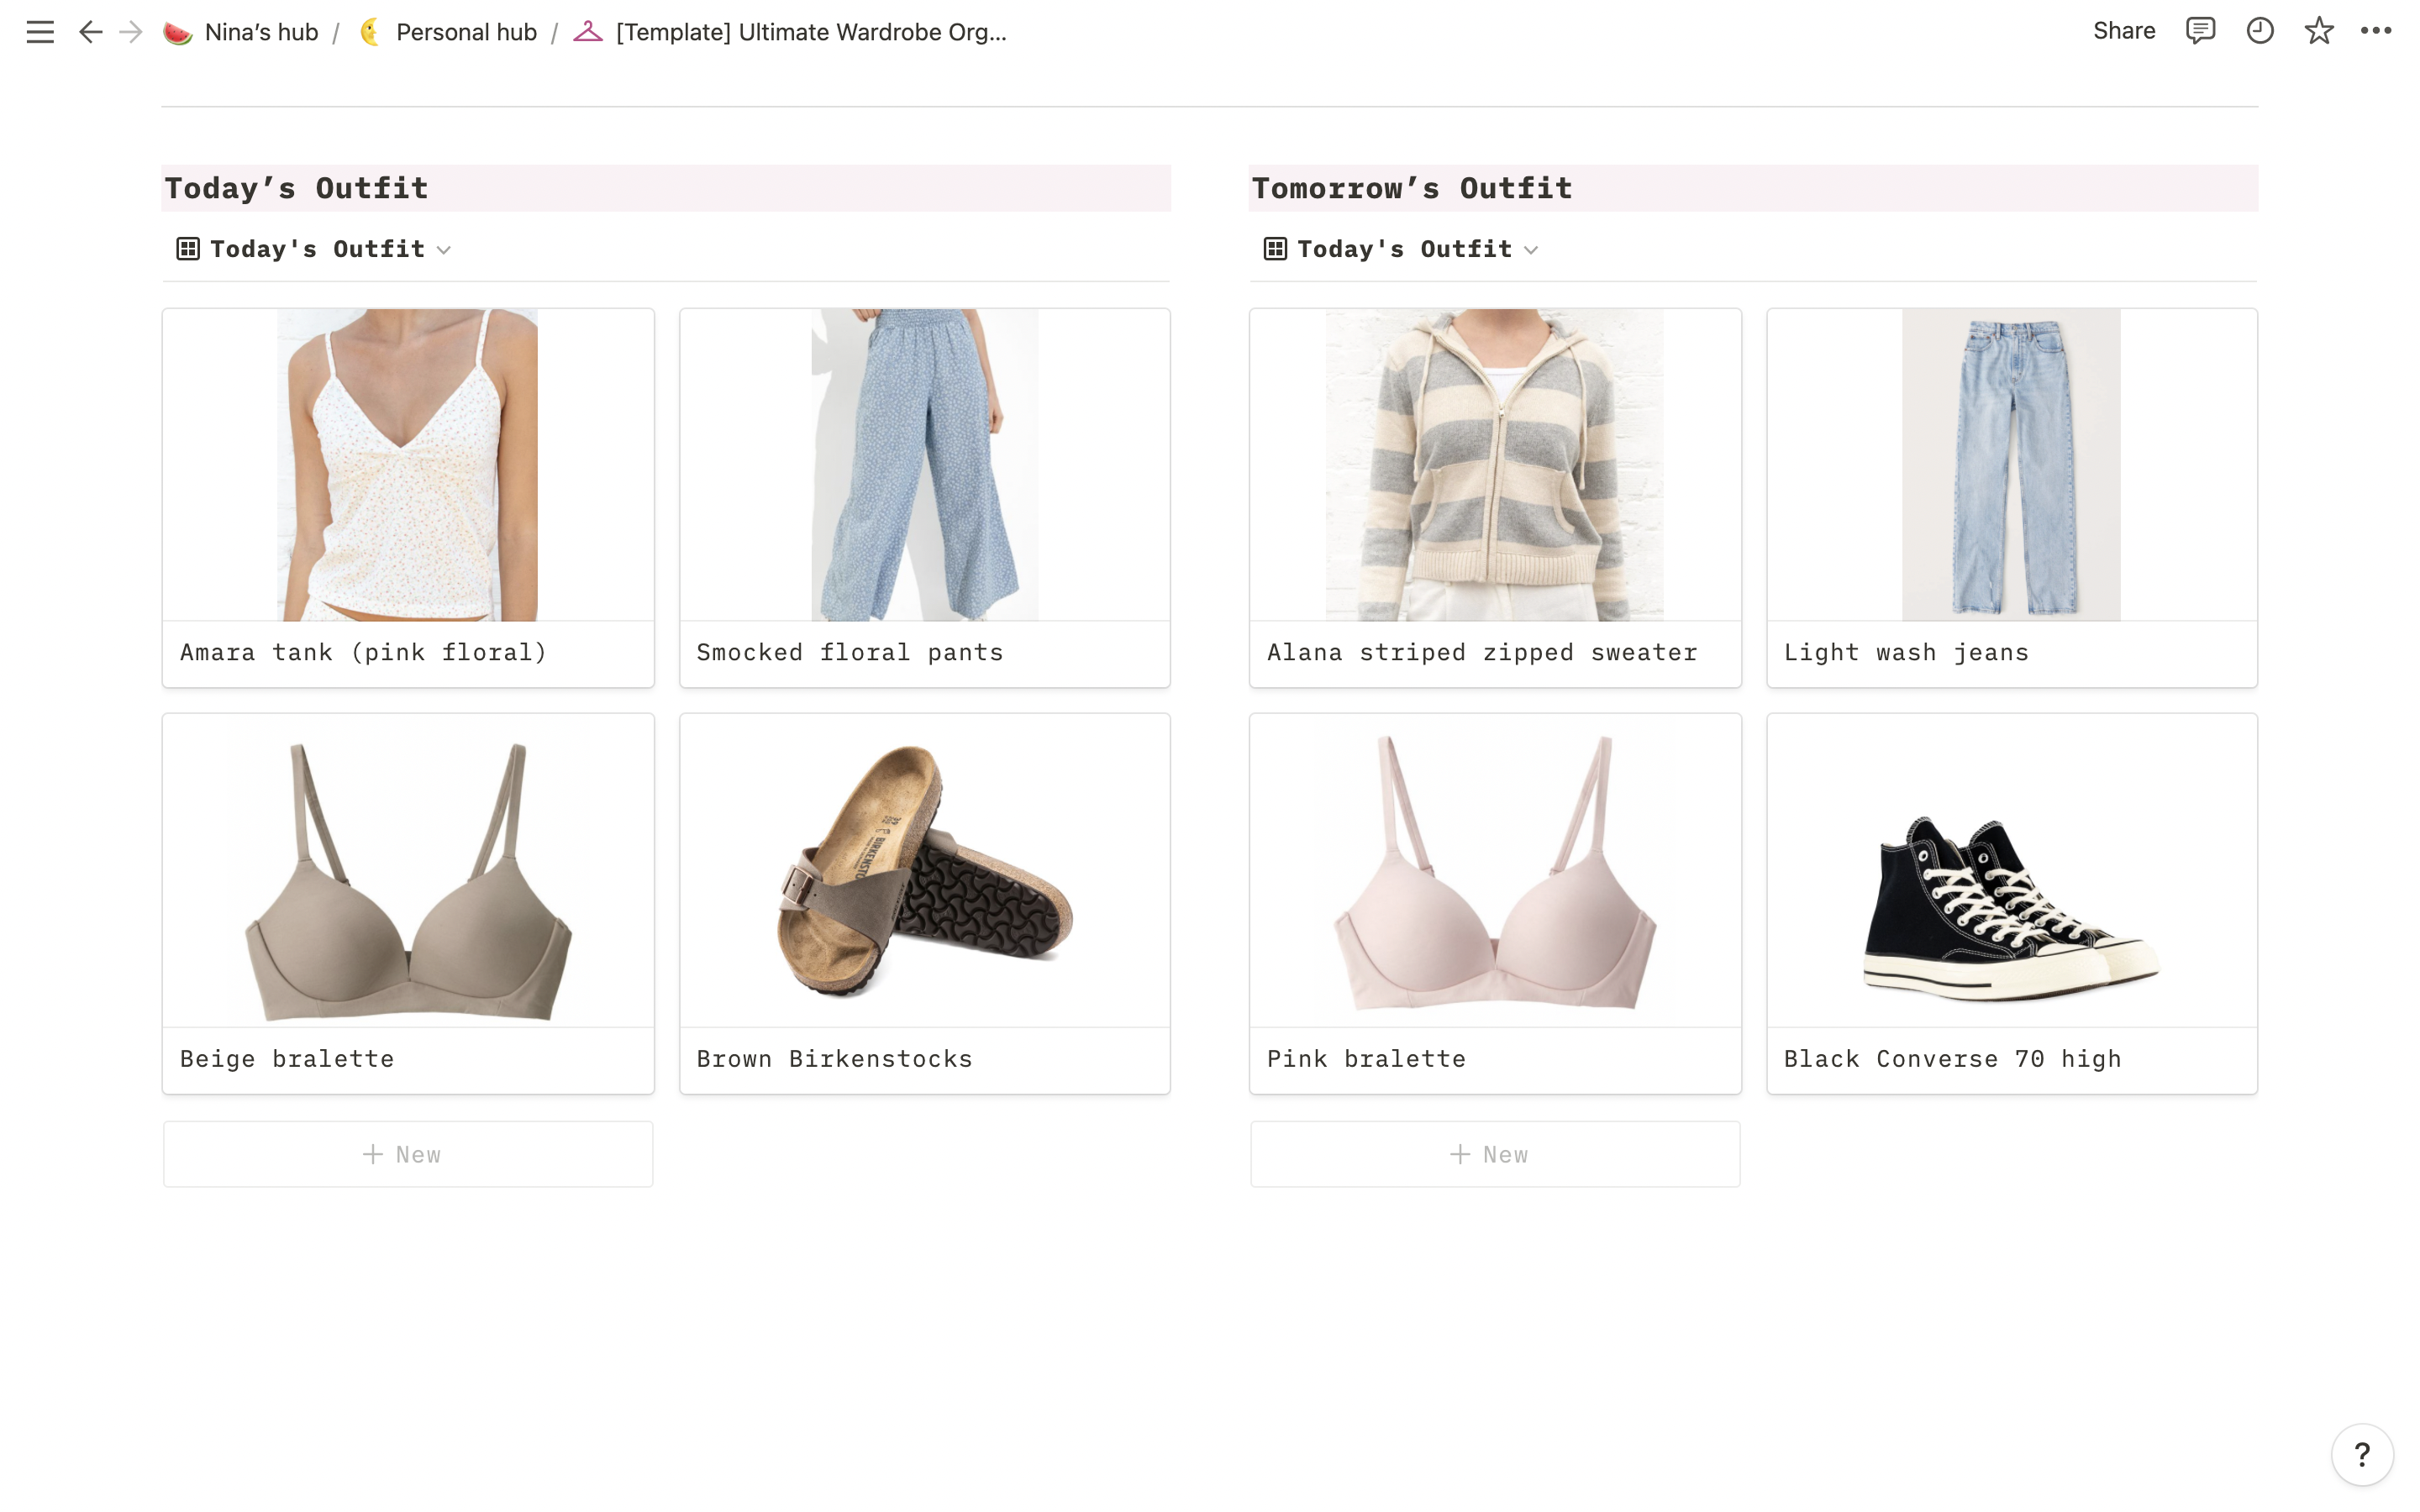Add a New card under Tomorrow's Outfit

coord(1495,1154)
